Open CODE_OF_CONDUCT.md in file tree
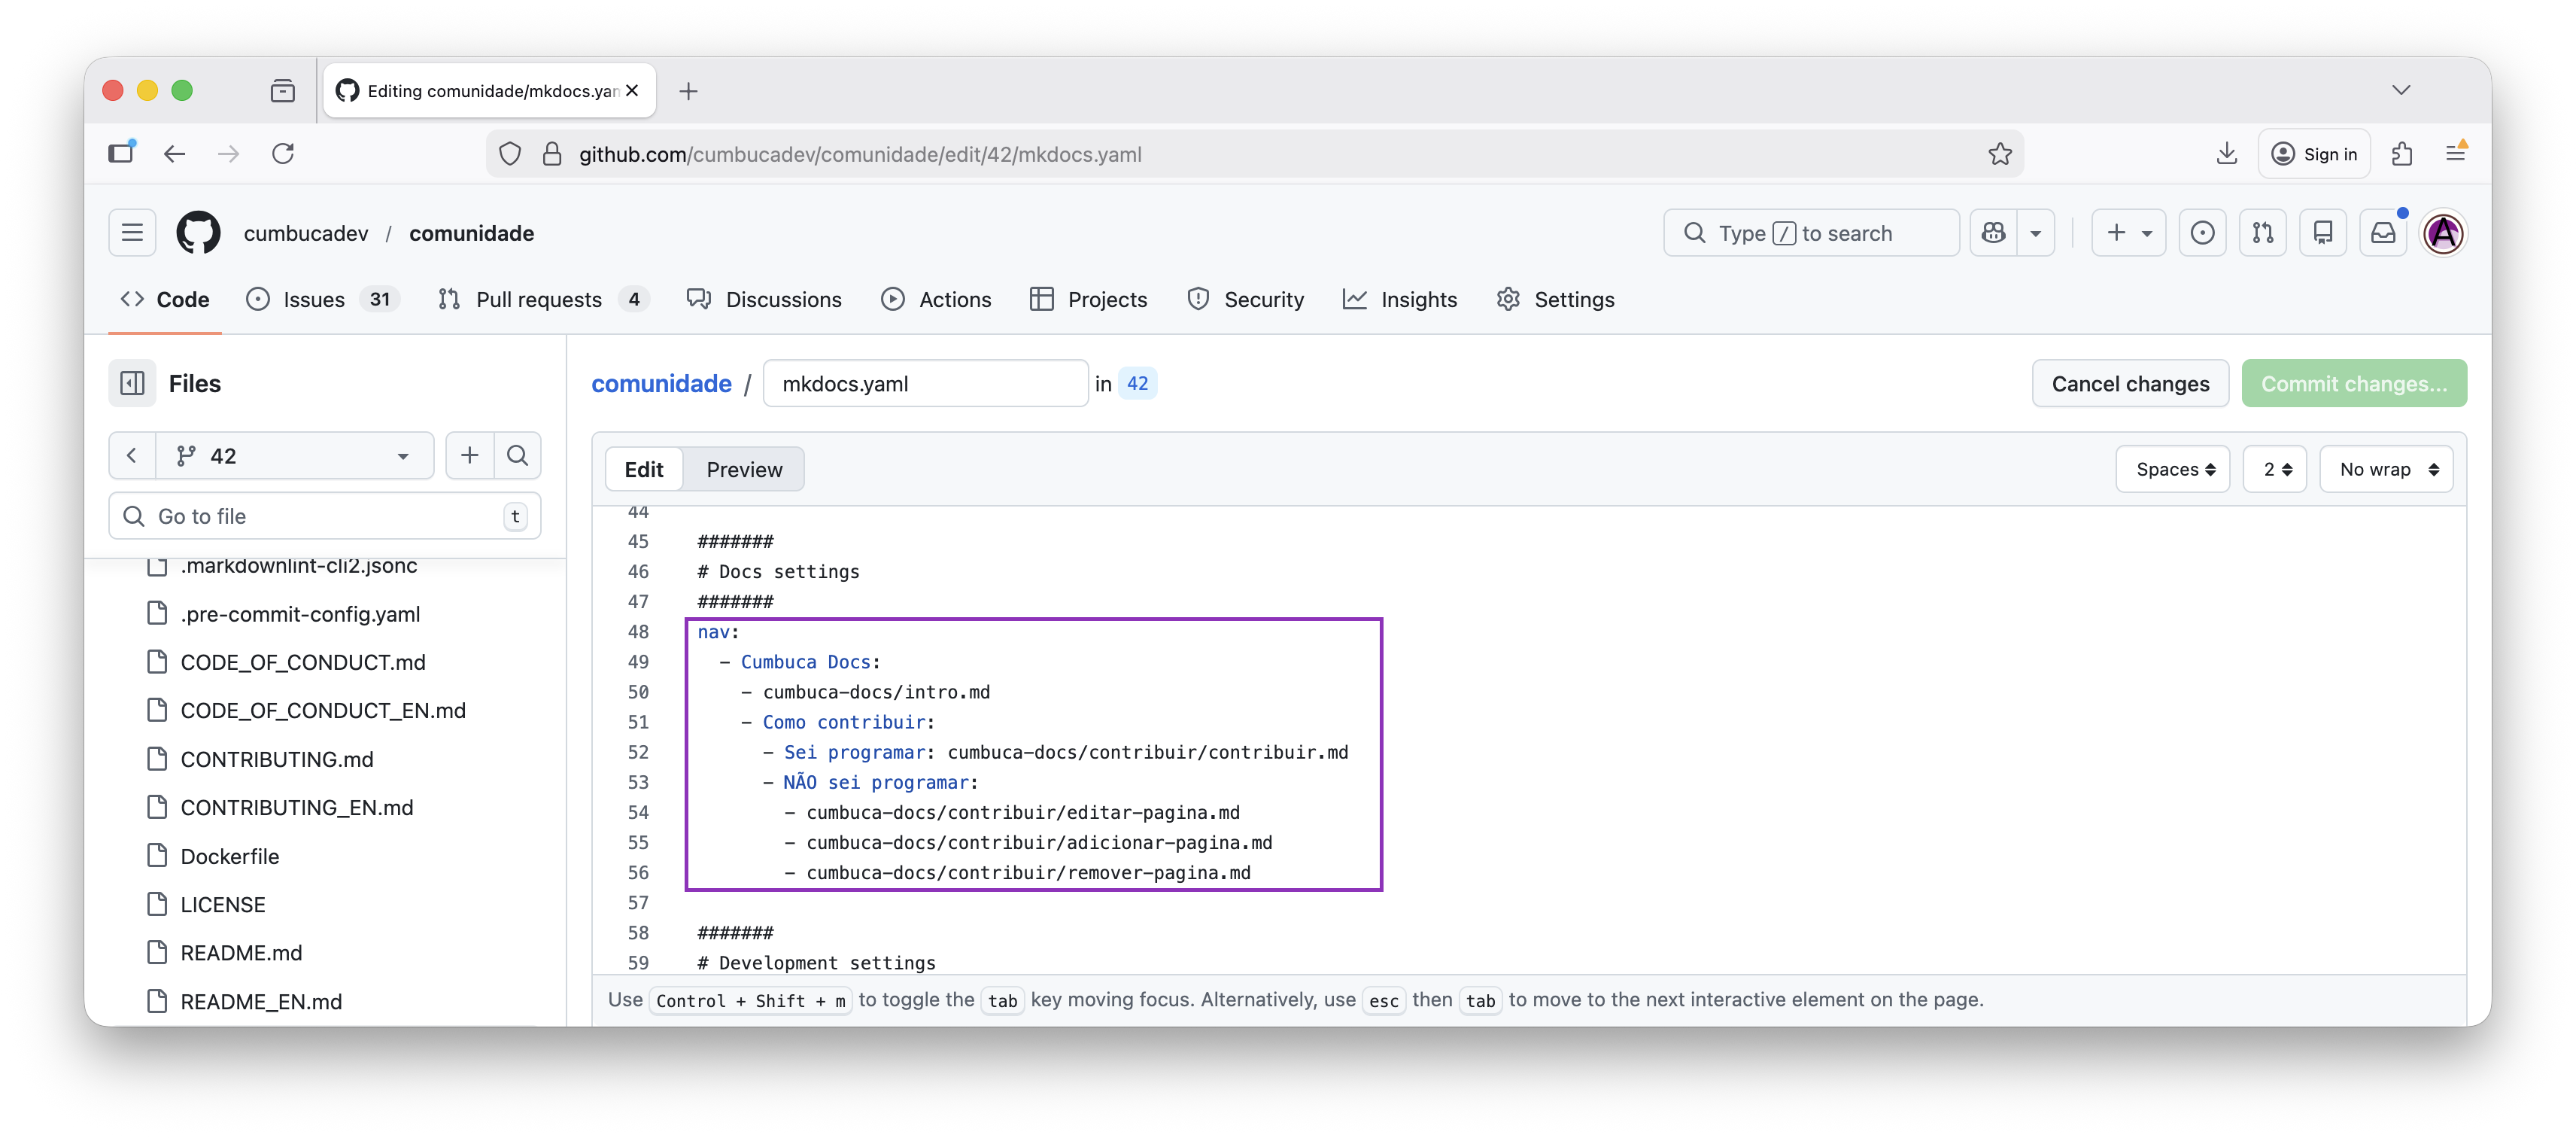The image size is (2576, 1138). [302, 662]
